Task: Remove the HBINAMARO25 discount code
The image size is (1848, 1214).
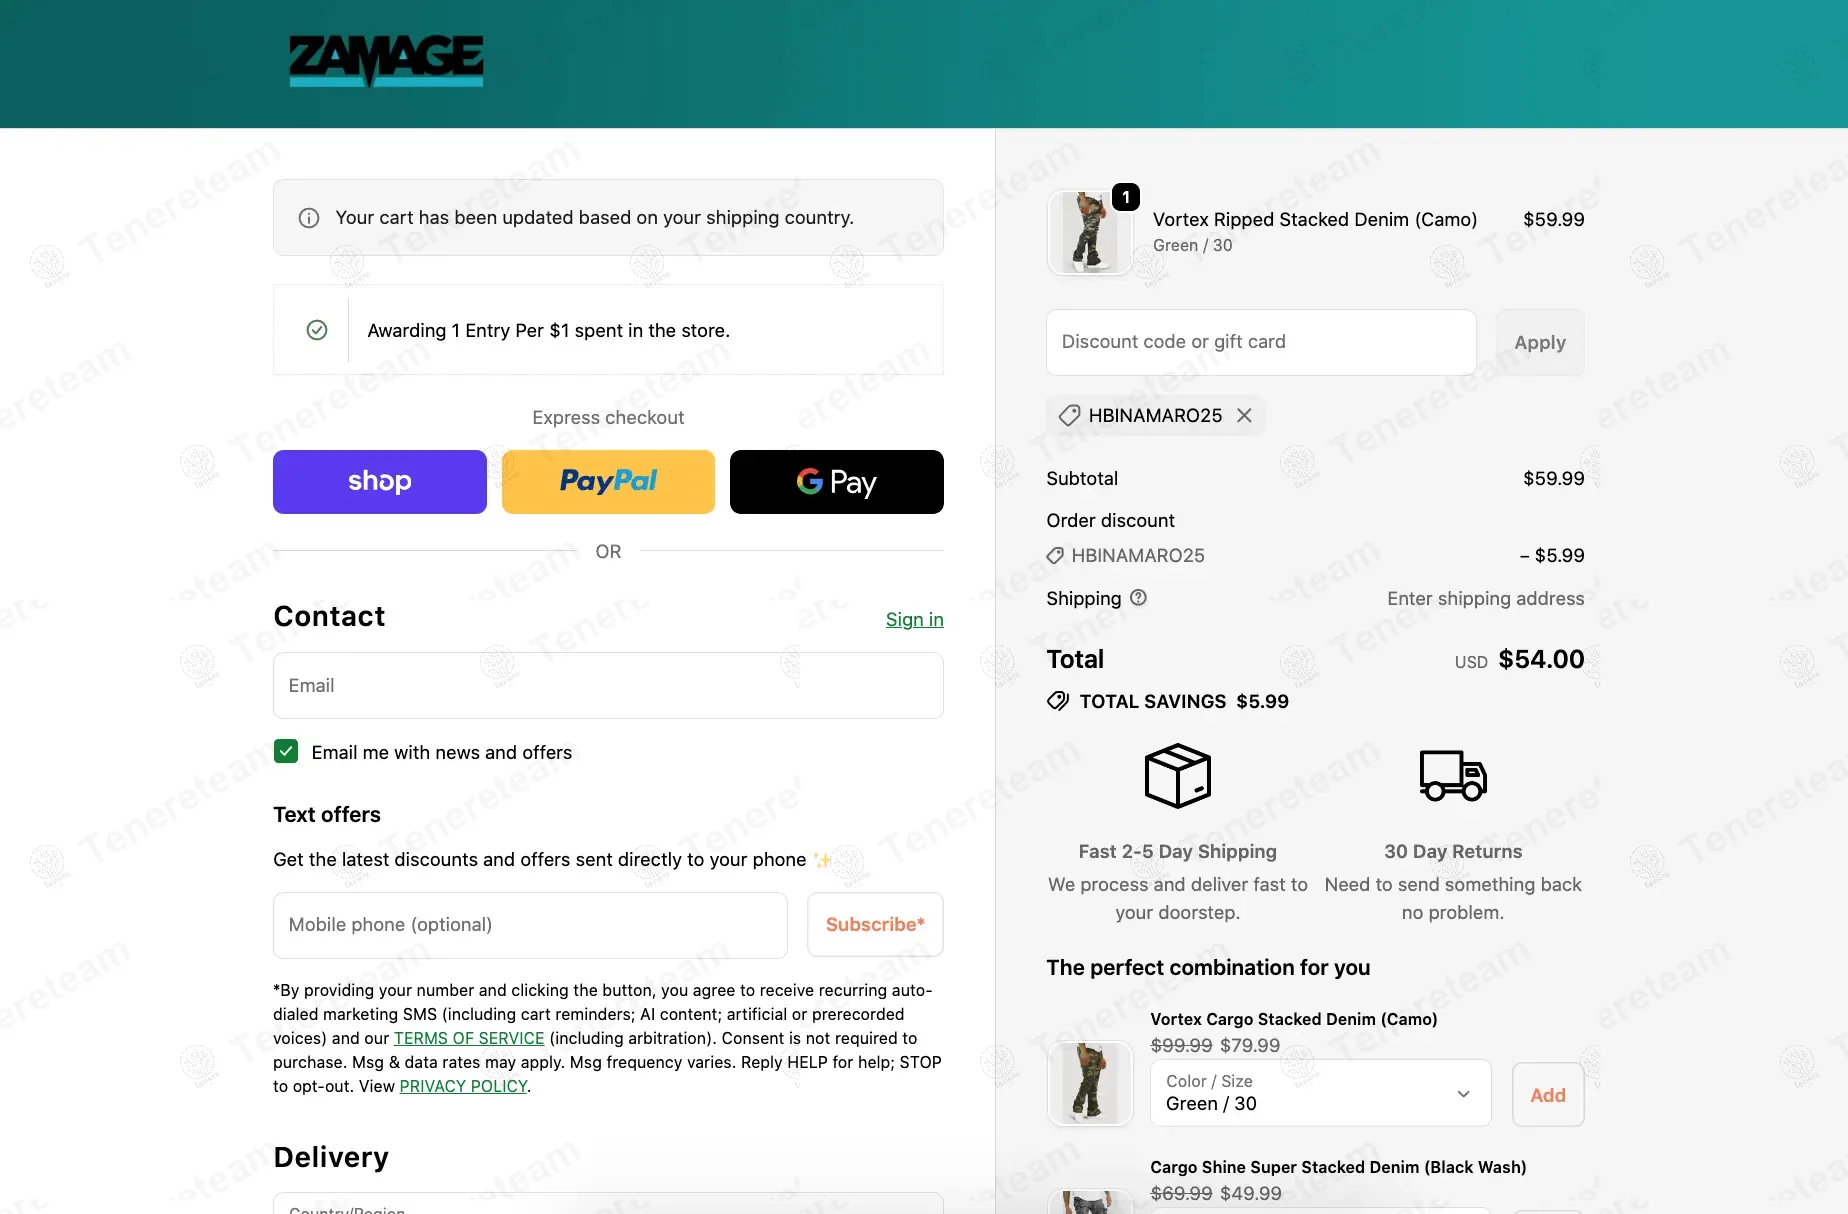Action: 1244,415
